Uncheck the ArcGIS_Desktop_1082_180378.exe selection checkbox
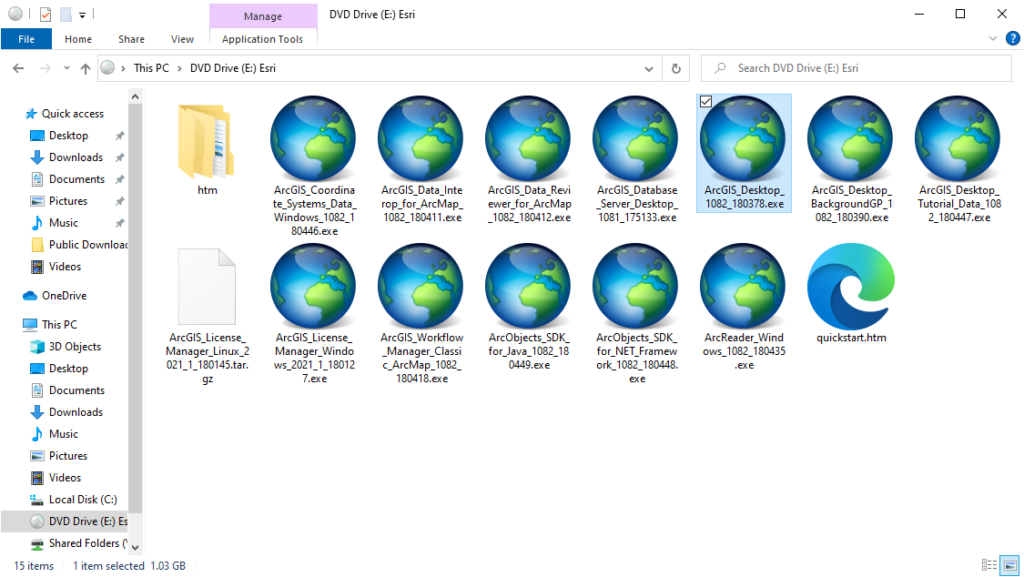Viewport: 1024px width, 577px height. (x=706, y=102)
